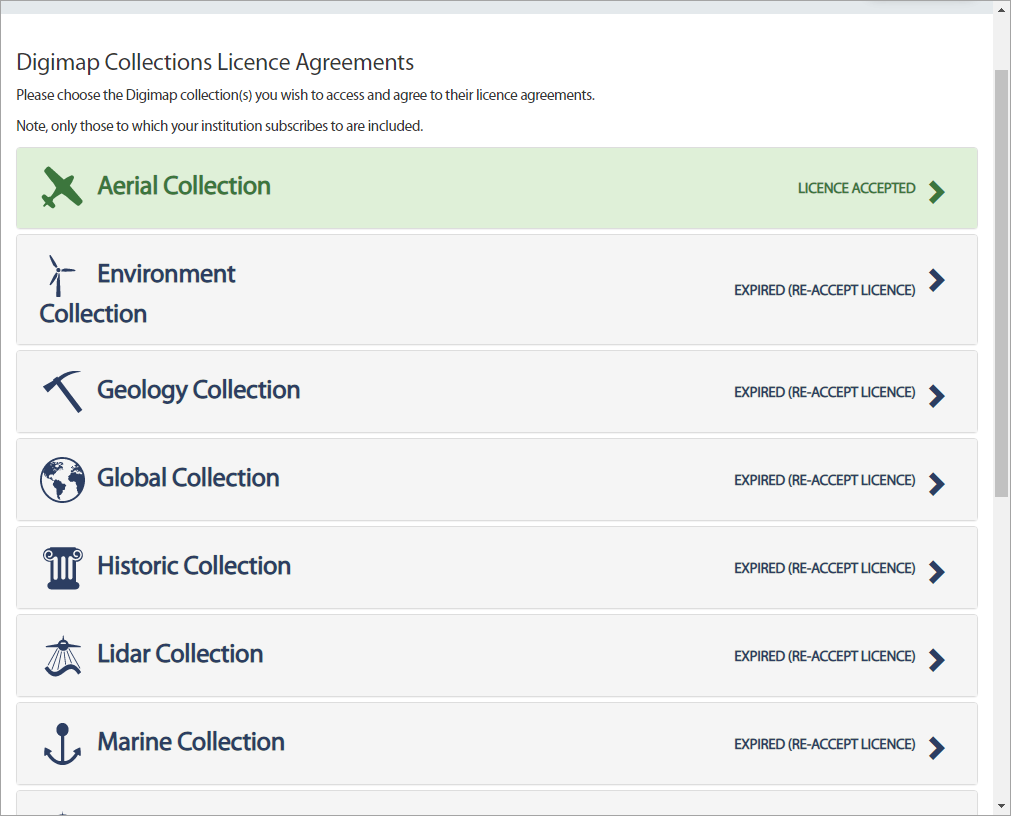Click the 'Note, only those' institution text

[x=219, y=126]
